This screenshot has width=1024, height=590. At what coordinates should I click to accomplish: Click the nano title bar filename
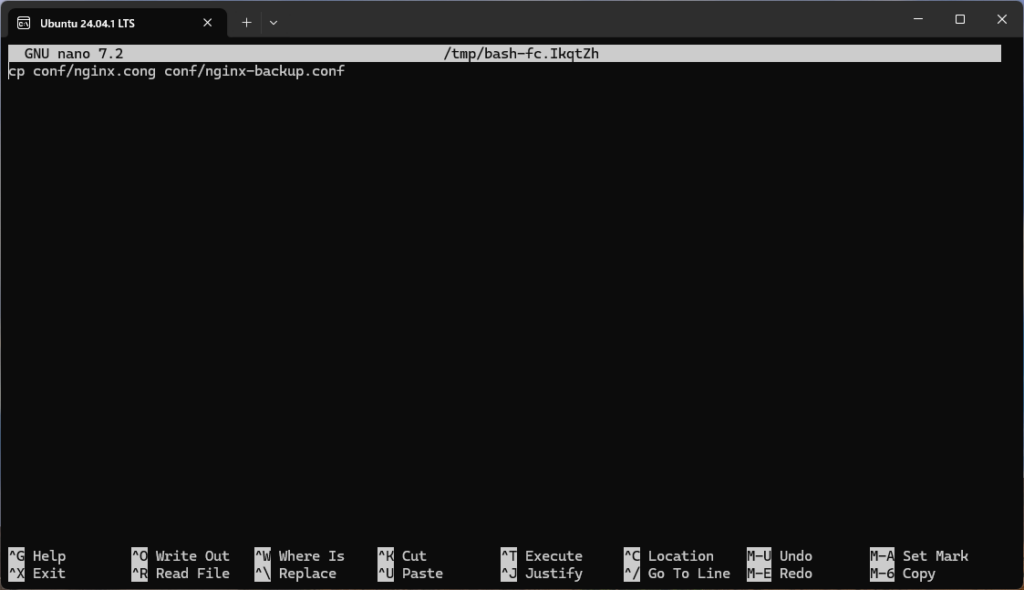[521, 54]
